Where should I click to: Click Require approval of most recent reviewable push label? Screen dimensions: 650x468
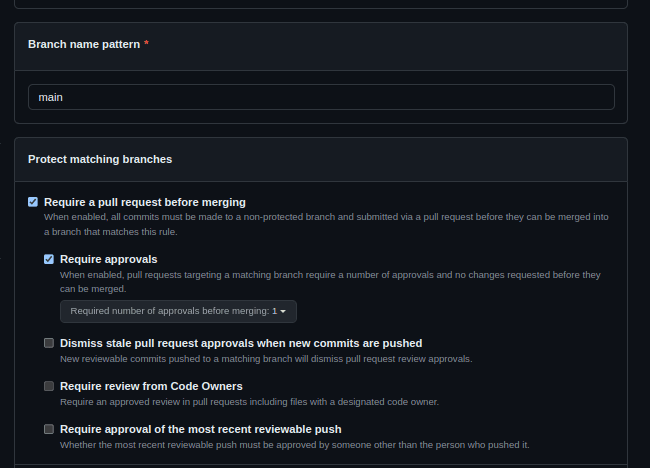(201, 429)
